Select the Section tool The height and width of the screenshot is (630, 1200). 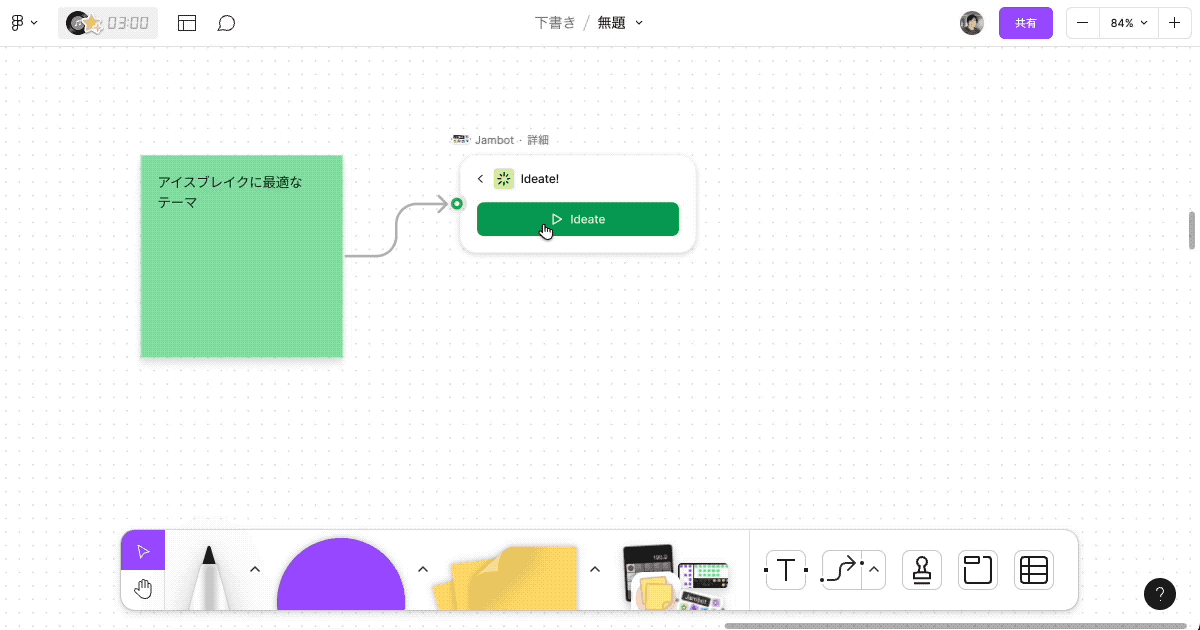pos(977,570)
